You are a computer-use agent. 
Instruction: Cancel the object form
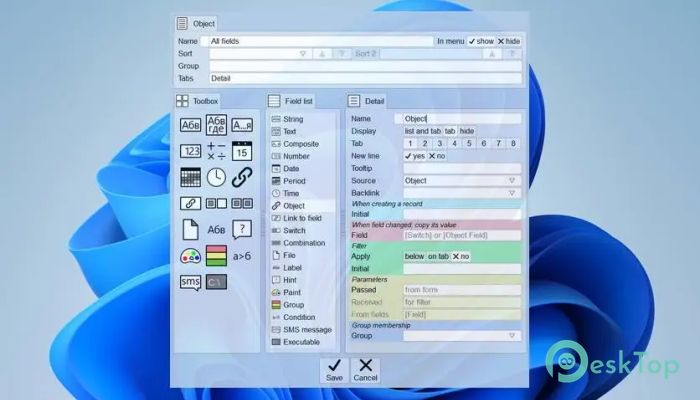click(365, 370)
